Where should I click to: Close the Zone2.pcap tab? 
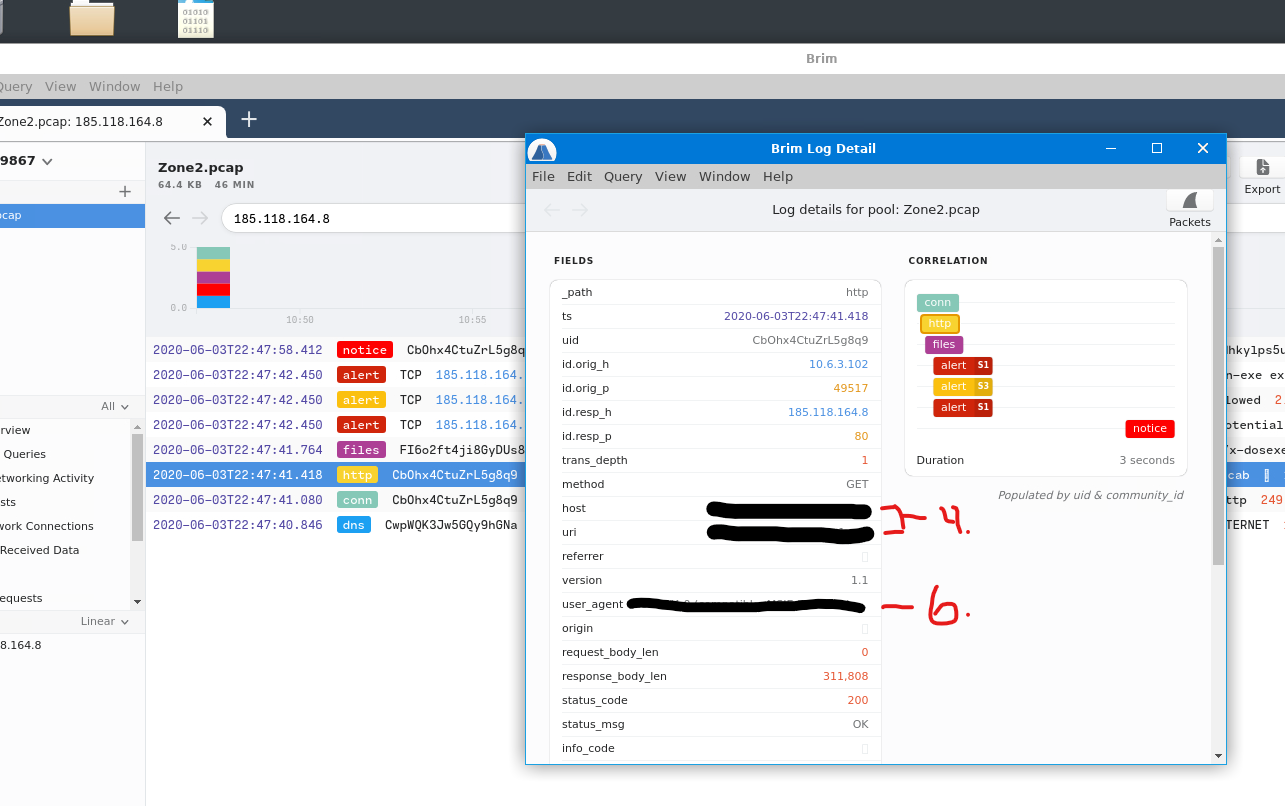(207, 122)
